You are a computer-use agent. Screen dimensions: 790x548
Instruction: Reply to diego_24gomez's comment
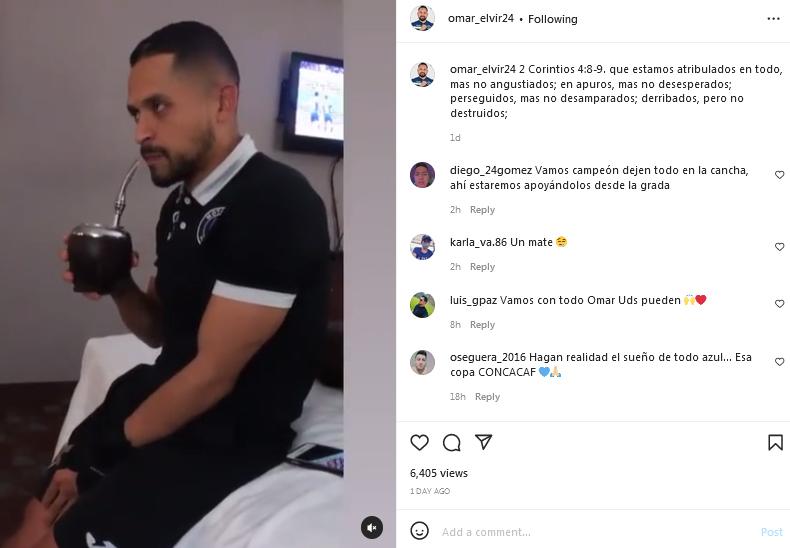click(482, 210)
